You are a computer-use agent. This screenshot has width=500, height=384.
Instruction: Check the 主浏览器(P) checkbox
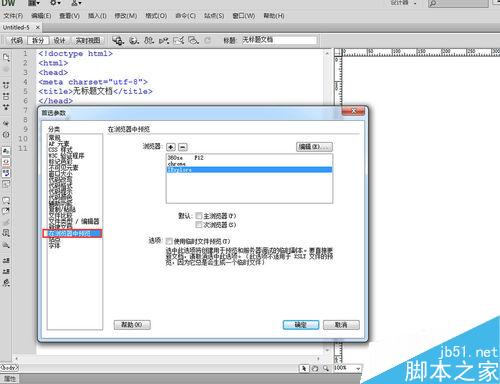click(x=199, y=216)
